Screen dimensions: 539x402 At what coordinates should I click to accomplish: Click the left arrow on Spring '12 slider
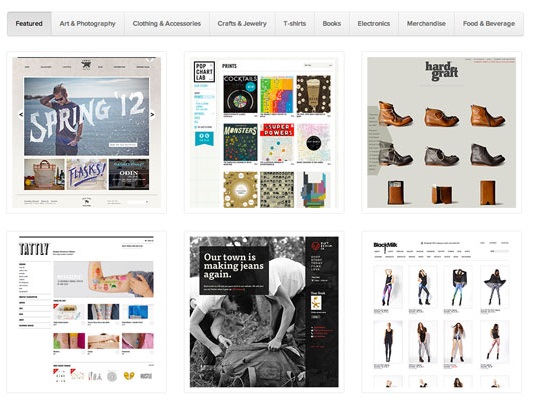tap(21, 115)
